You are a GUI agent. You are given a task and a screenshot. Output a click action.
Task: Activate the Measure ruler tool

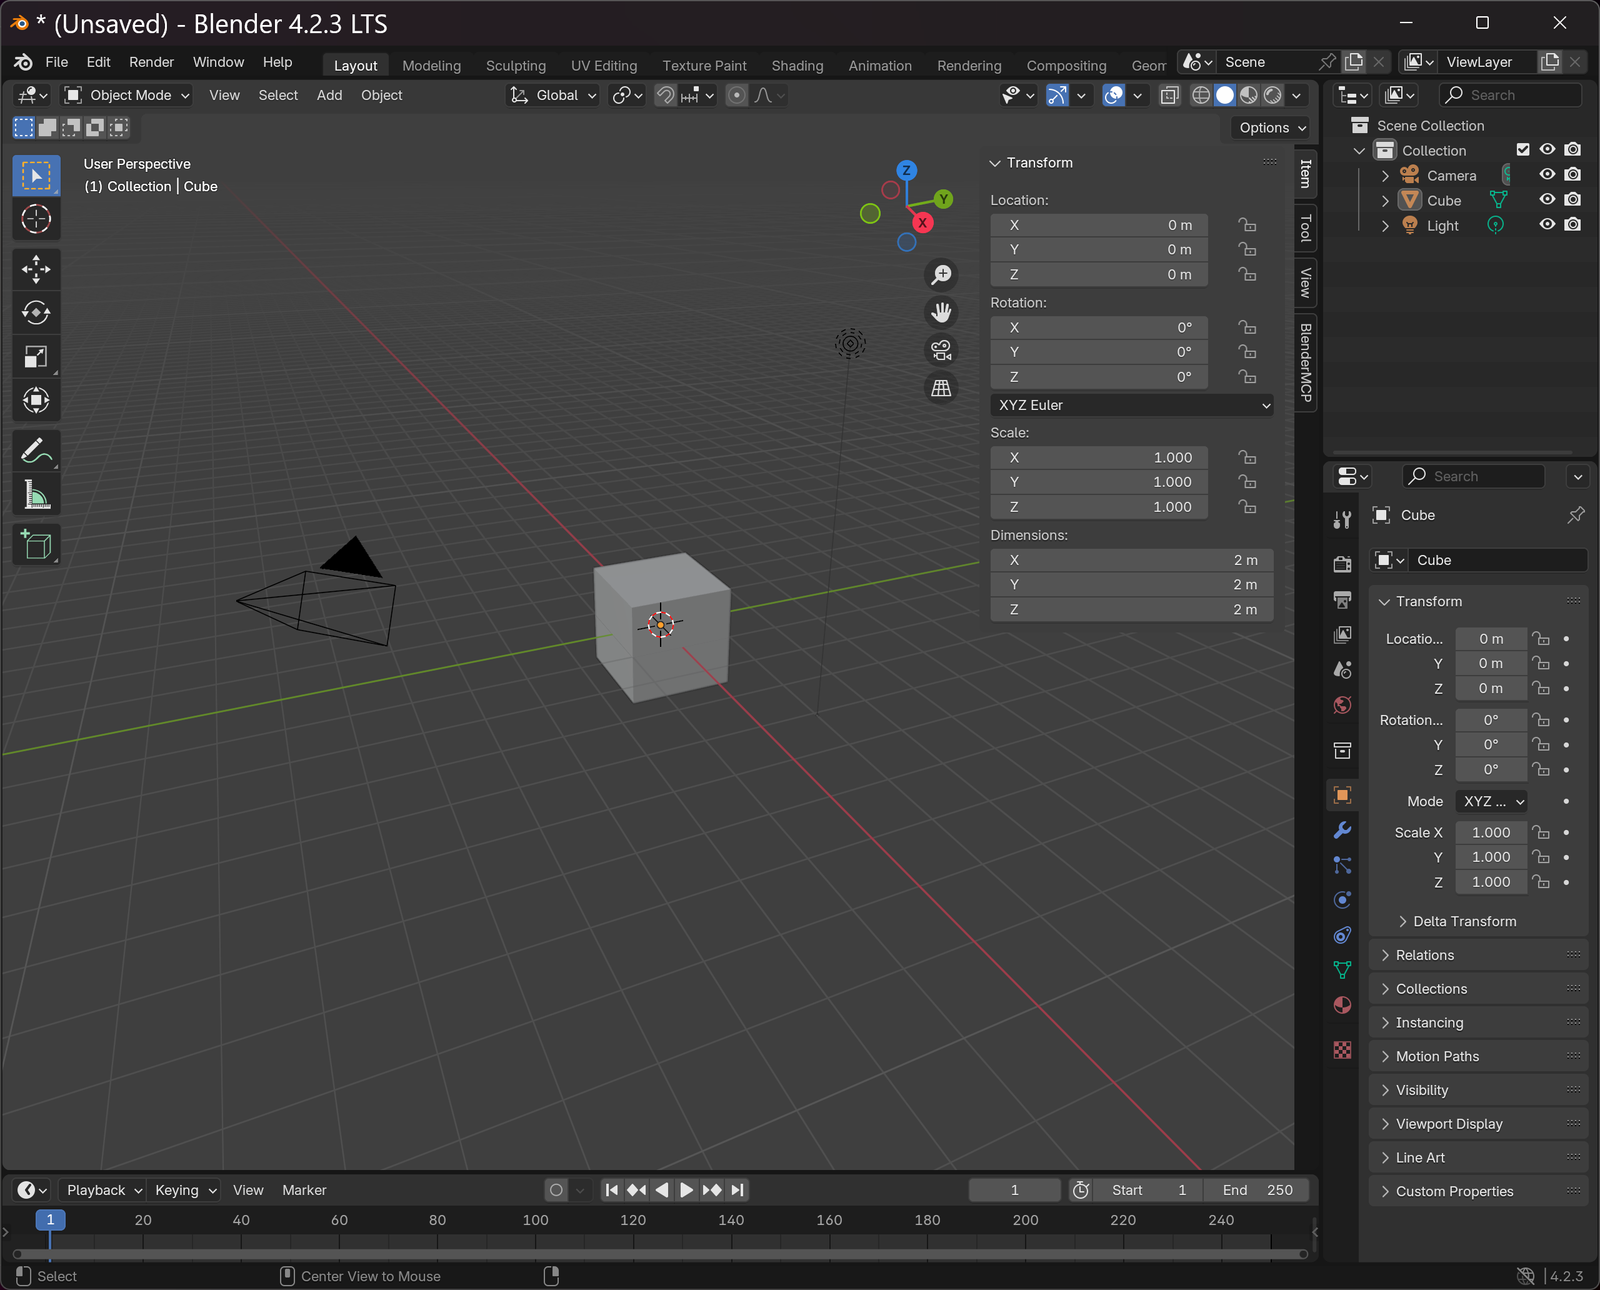pos(36,495)
